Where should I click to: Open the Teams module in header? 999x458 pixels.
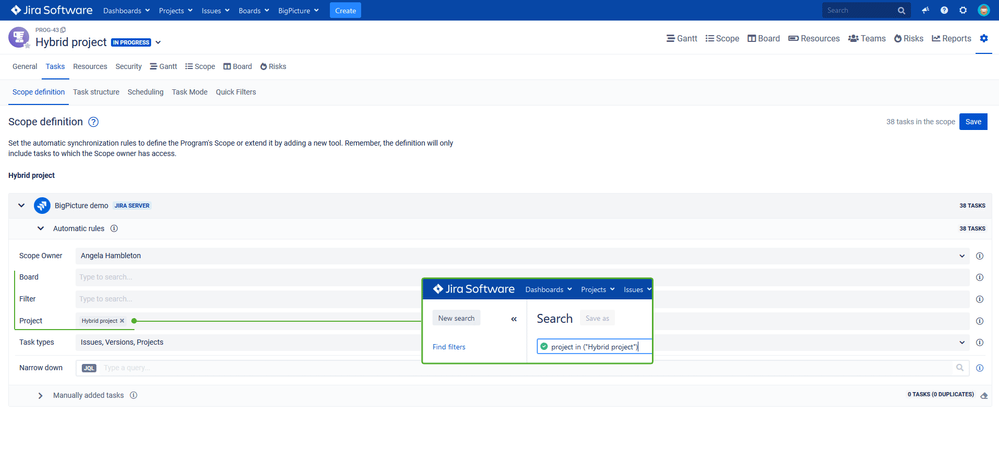tap(867, 38)
